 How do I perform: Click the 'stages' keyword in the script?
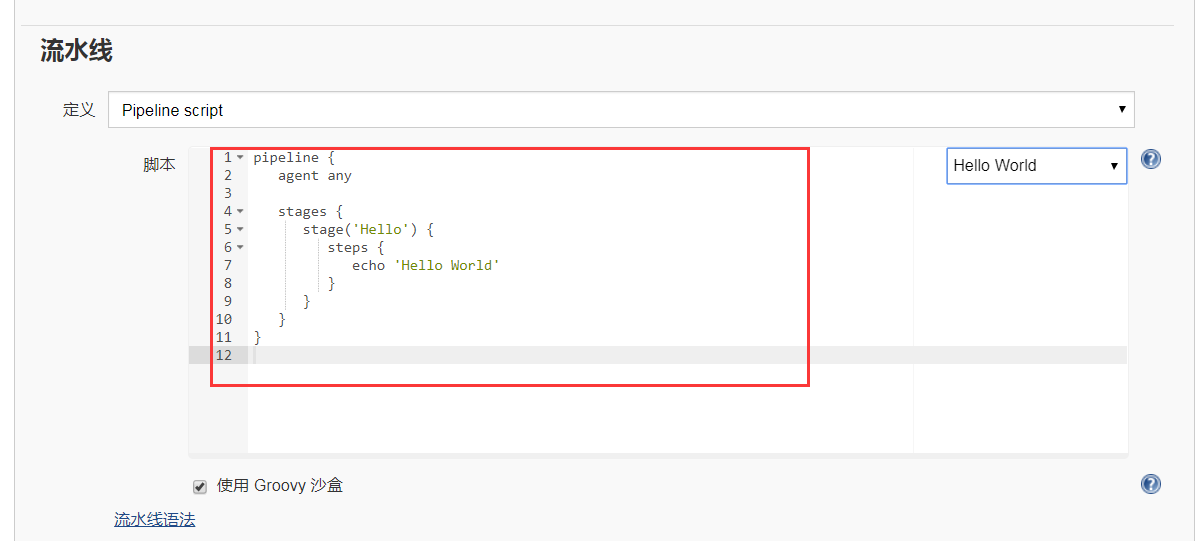[302, 211]
